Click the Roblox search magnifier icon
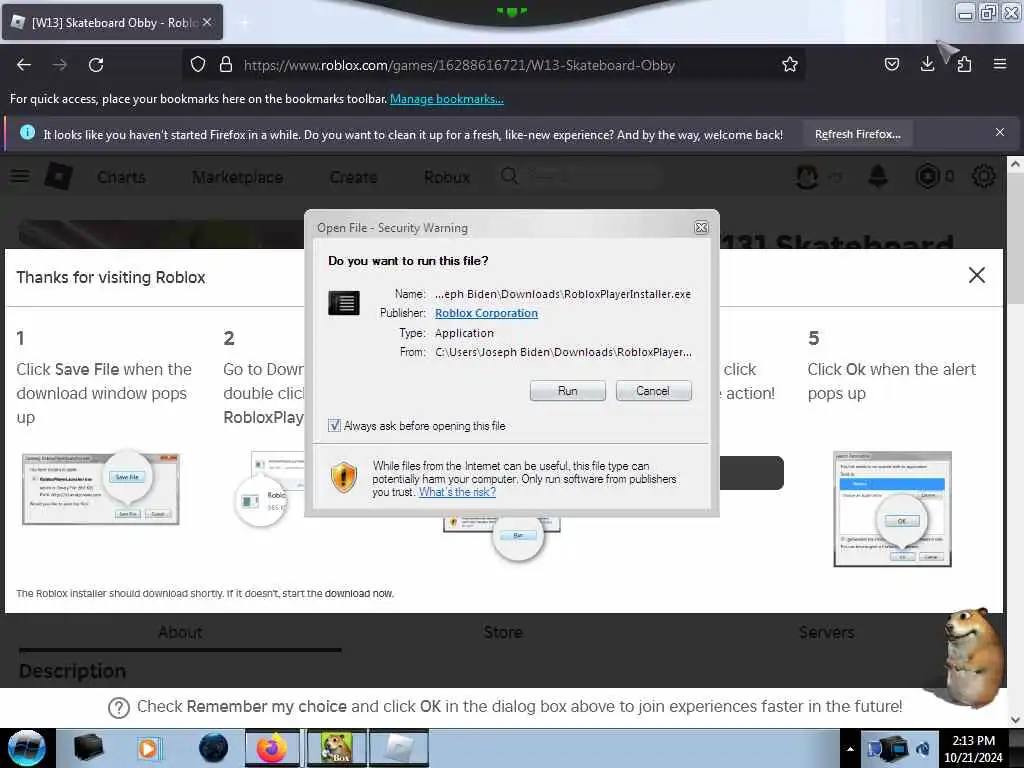Screen dimensions: 1024x768 [509, 176]
